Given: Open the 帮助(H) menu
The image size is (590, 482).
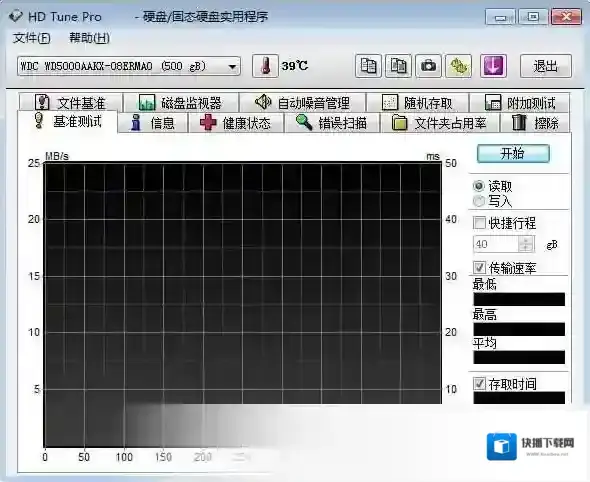Looking at the screenshot, I should (x=90, y=38).
